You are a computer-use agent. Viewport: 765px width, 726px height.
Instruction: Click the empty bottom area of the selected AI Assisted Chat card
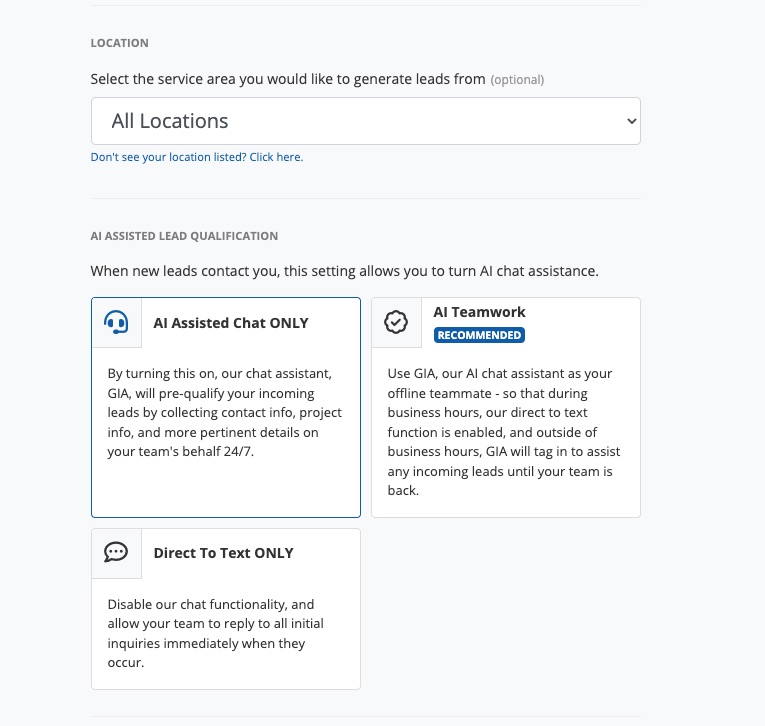point(225,490)
